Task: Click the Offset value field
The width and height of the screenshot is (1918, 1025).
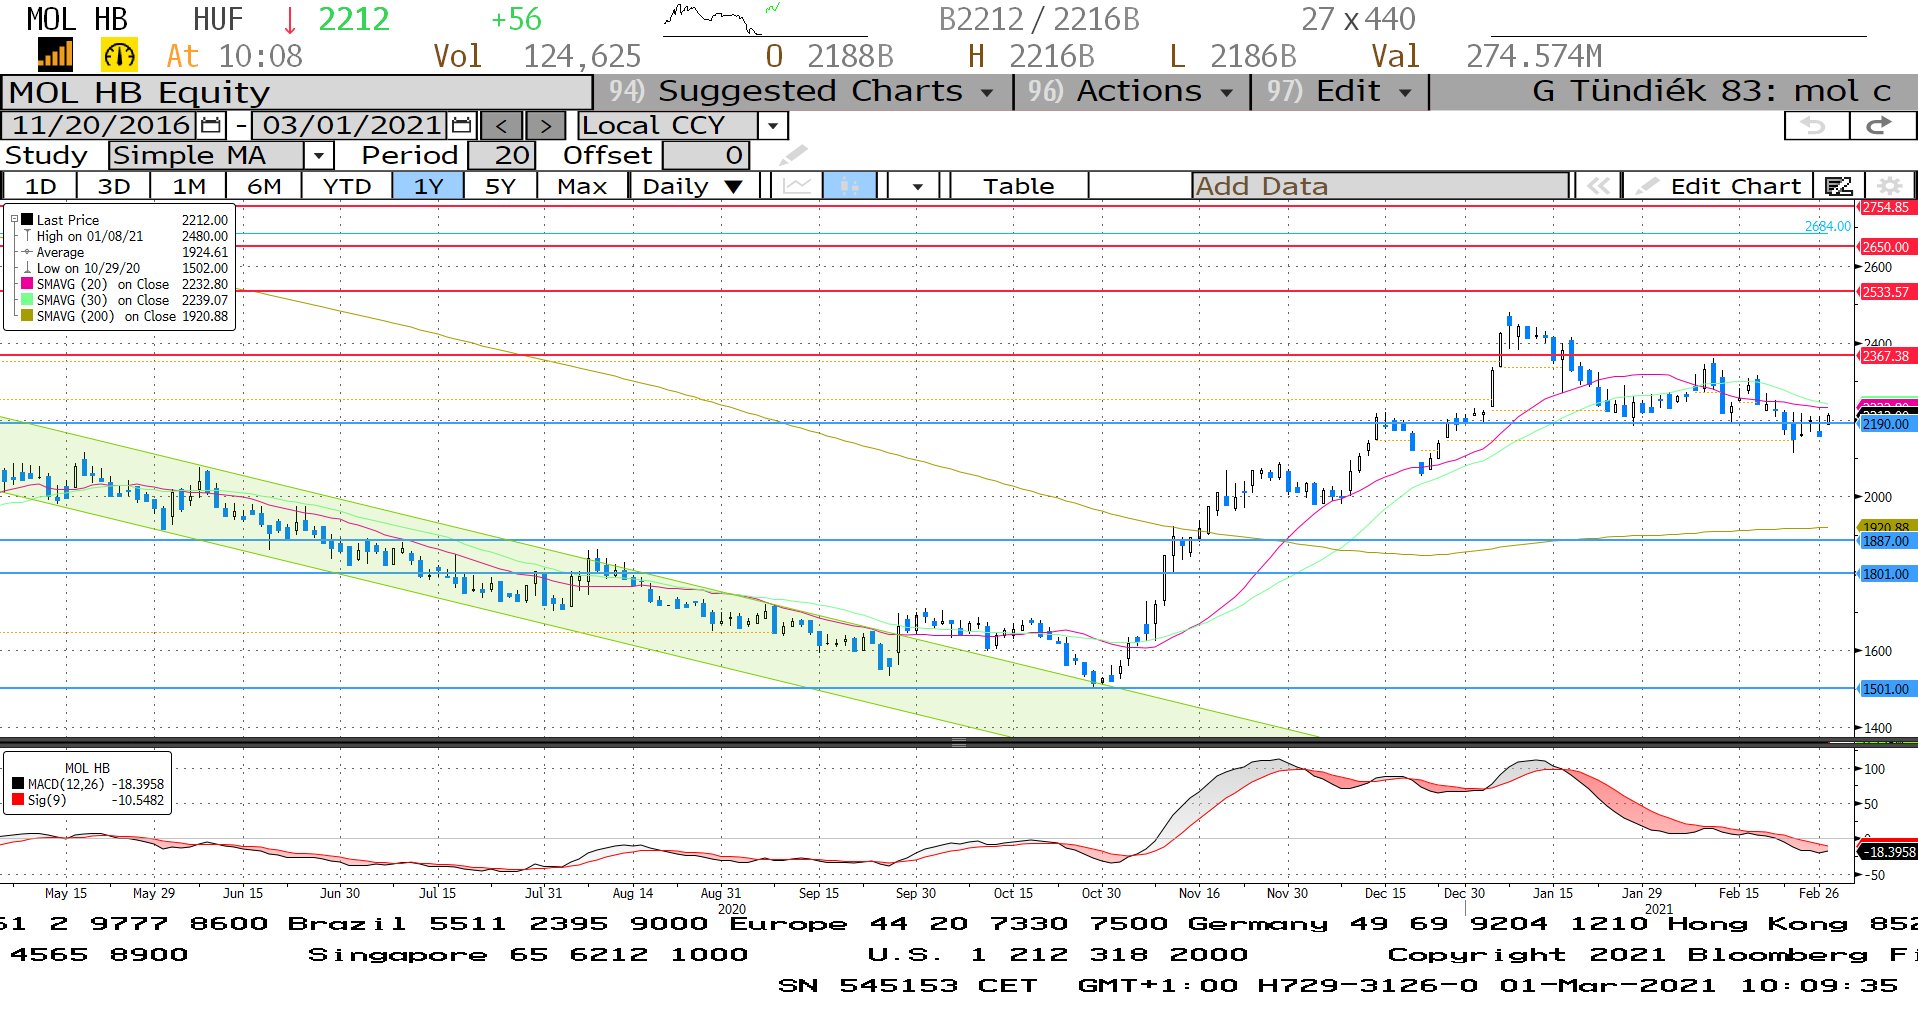Action: pyautogui.click(x=705, y=156)
